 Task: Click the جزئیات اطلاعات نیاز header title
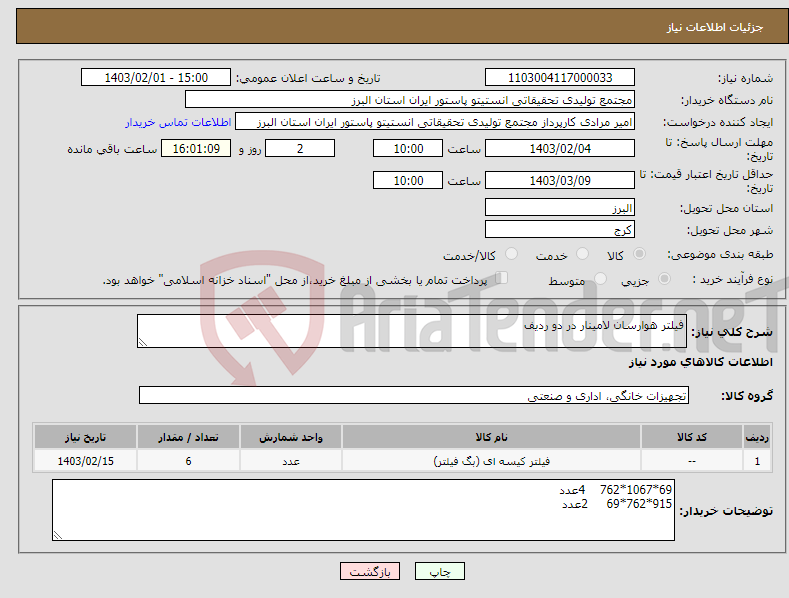pos(715,27)
